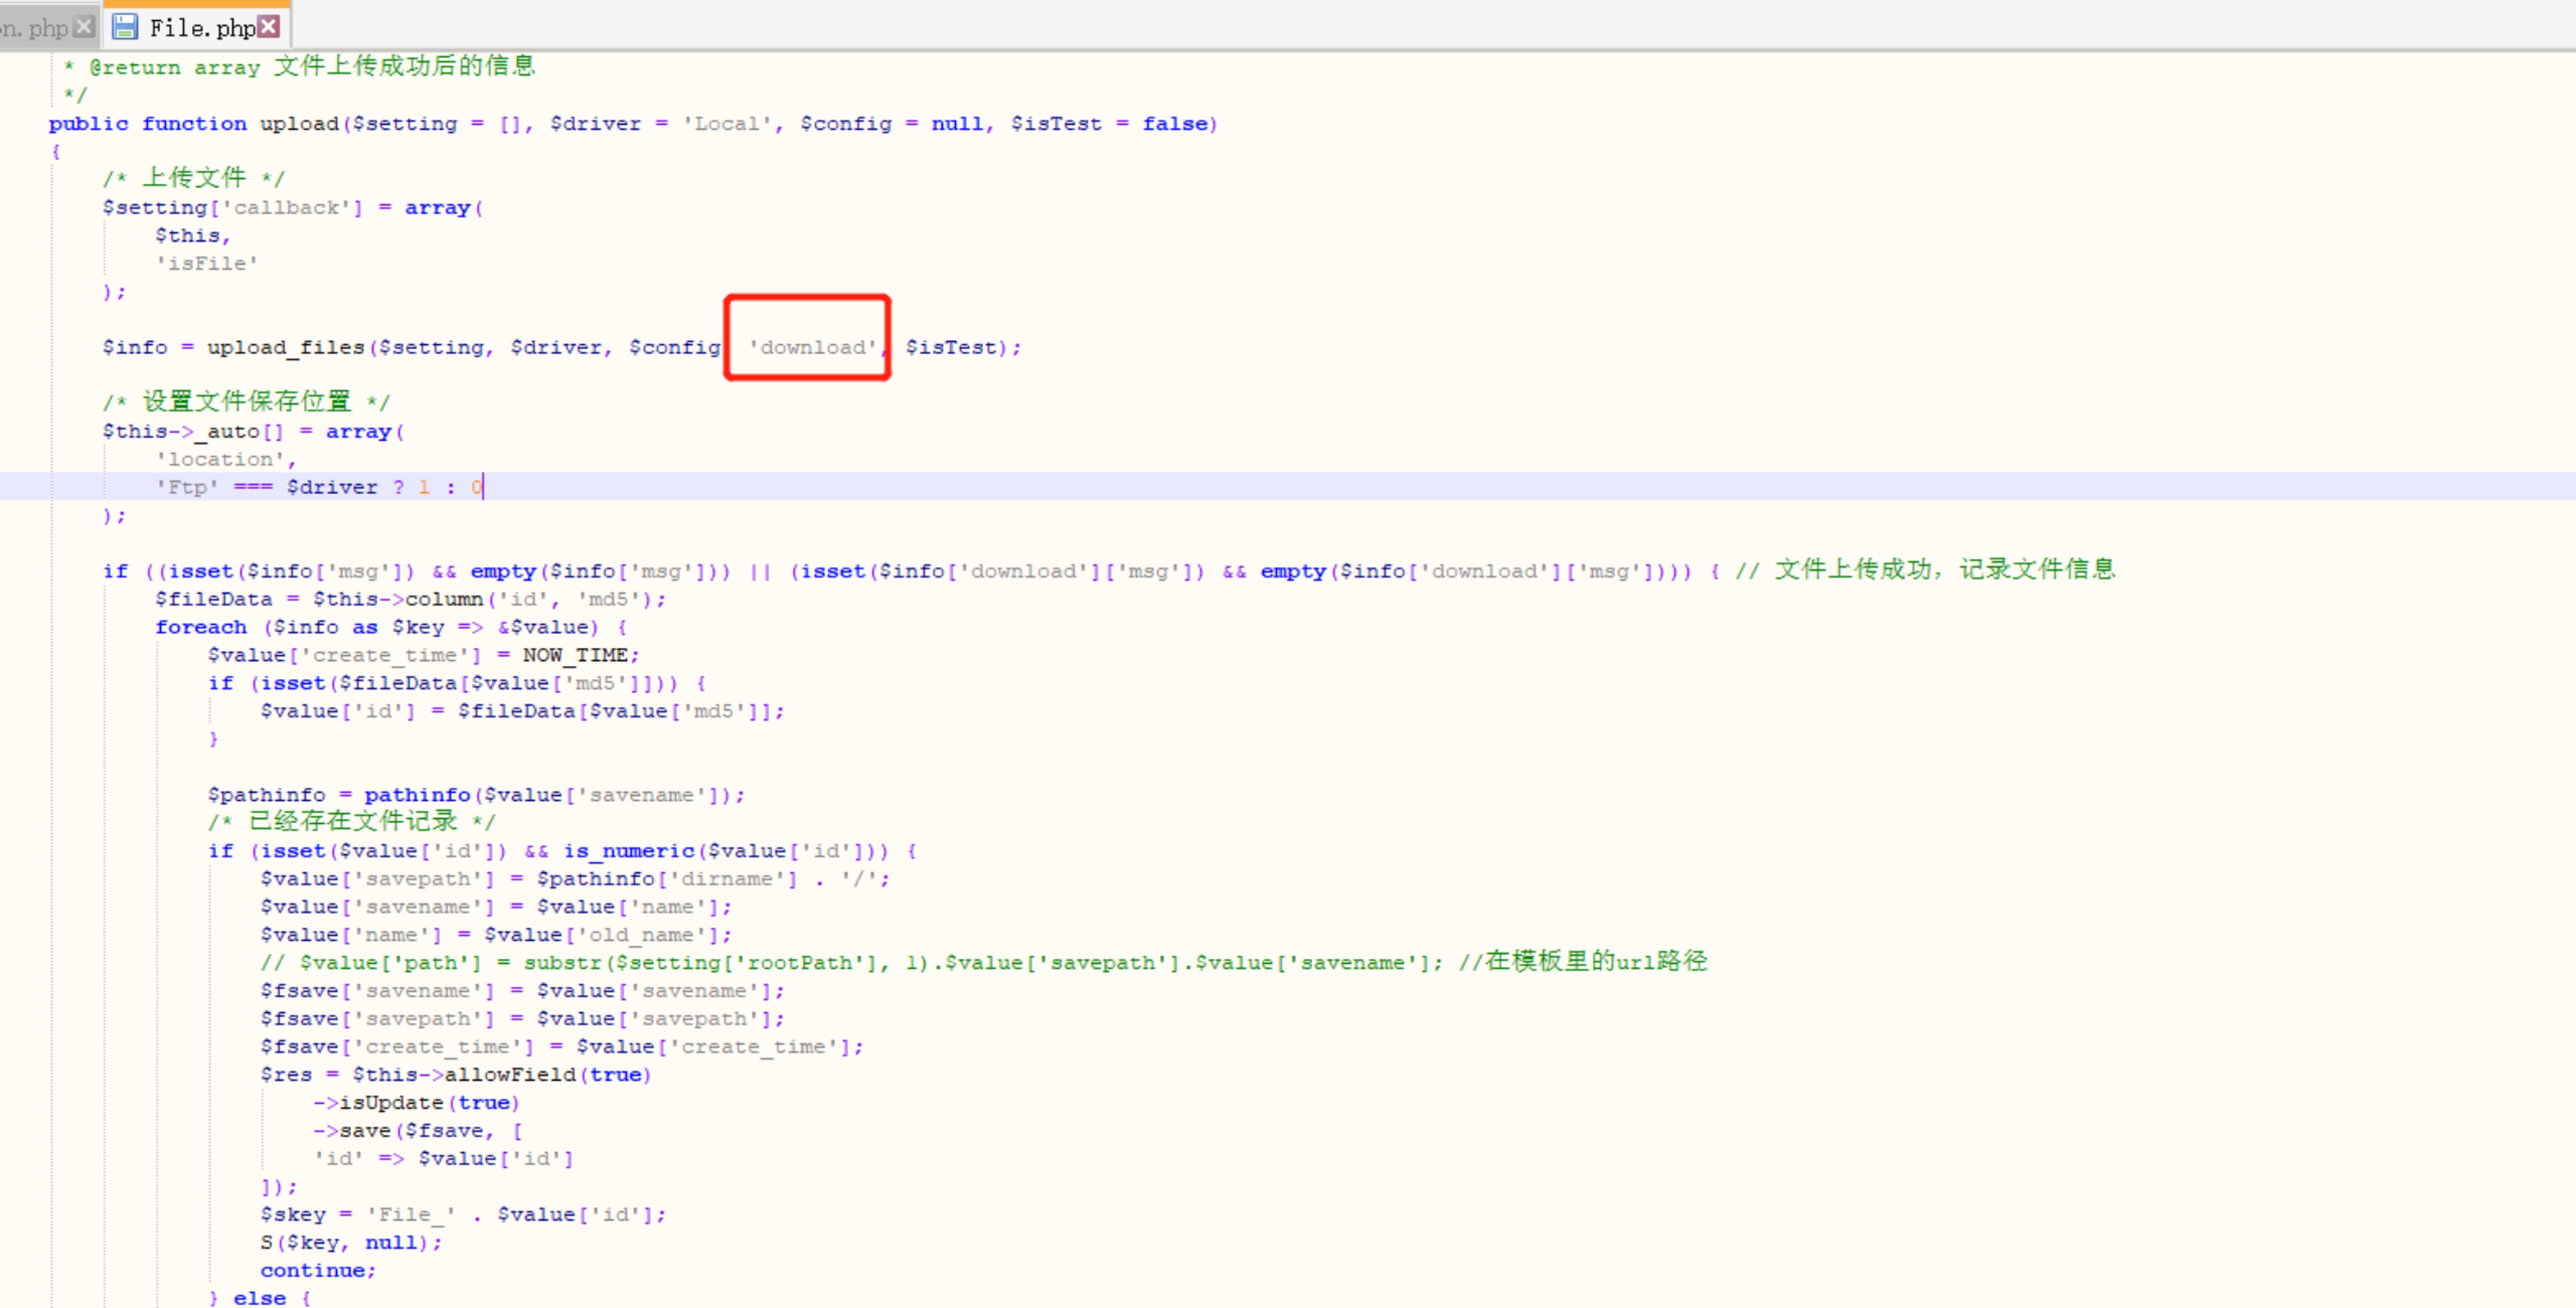Click the '$res = $this->allowField(true)' line
Screen dimensions: 2576x1308
point(456,1076)
